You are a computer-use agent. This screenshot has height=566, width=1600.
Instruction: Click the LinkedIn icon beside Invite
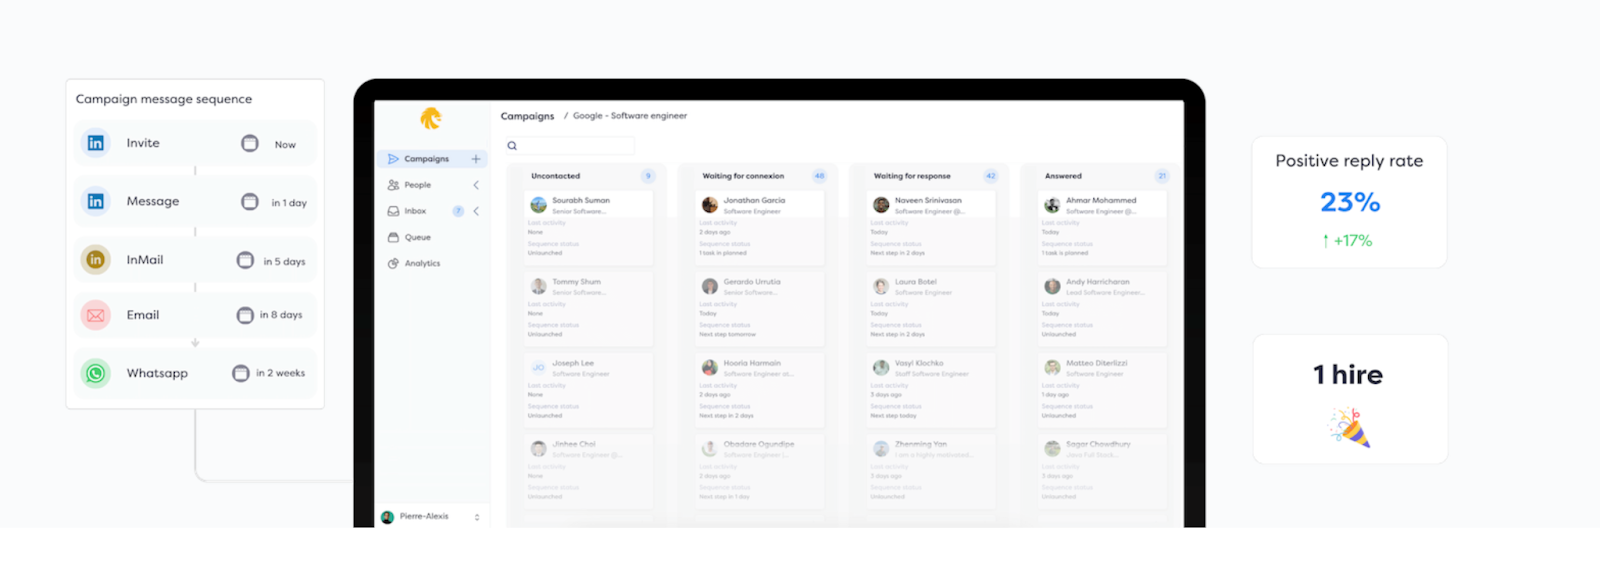[x=95, y=143]
